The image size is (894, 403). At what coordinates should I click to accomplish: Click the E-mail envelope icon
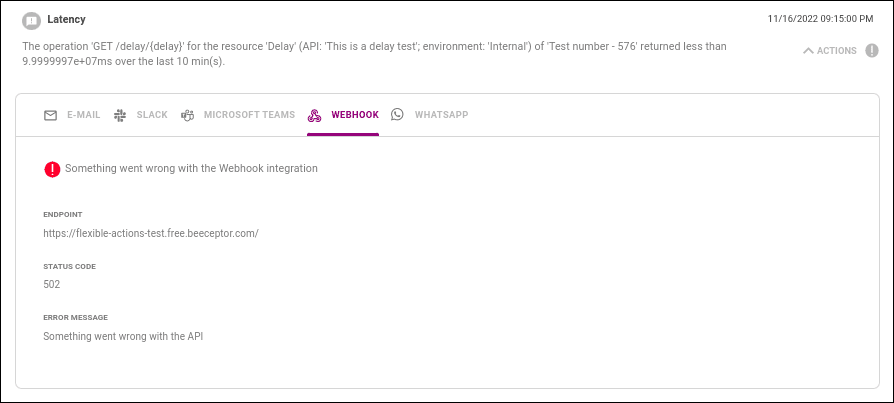[50, 115]
